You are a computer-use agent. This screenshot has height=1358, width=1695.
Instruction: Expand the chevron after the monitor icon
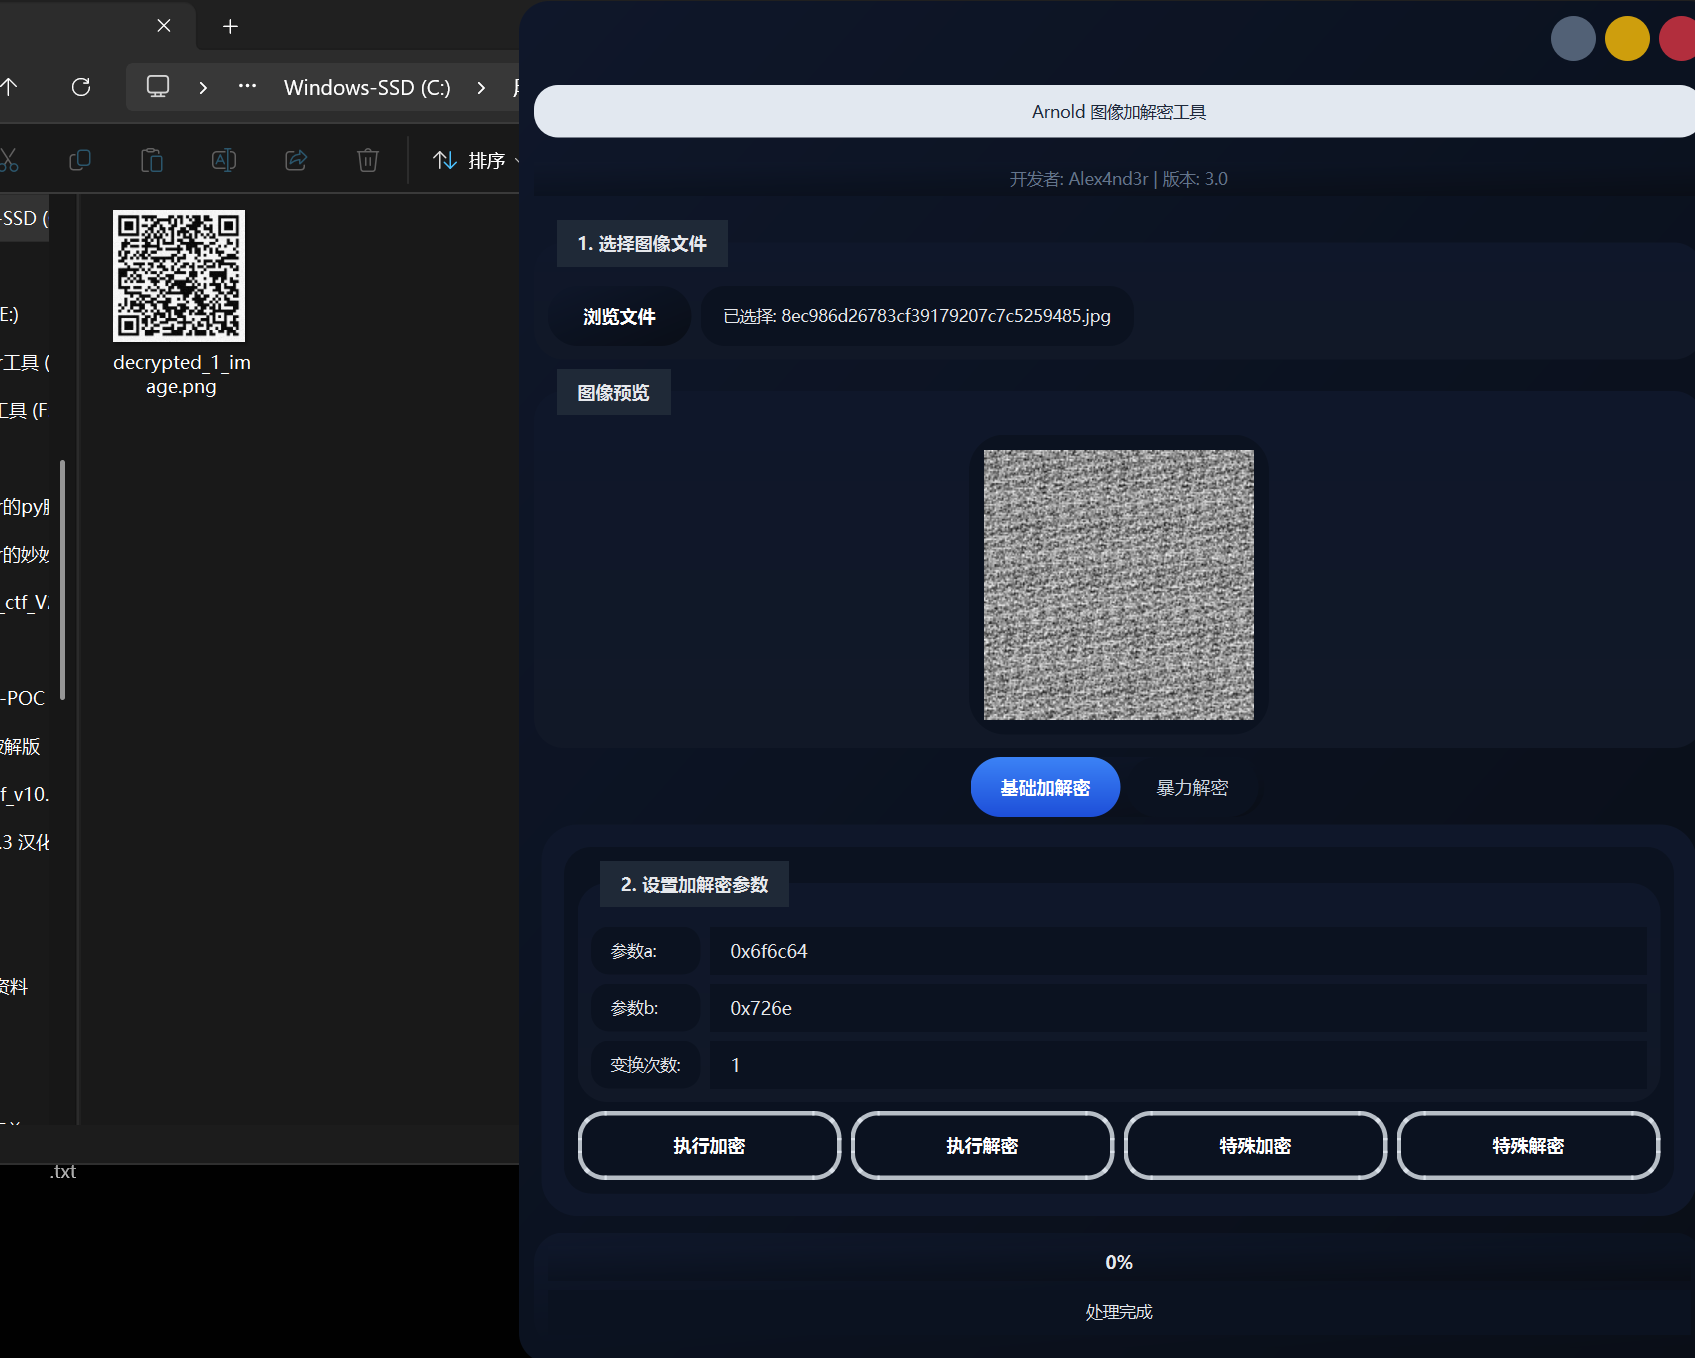tap(203, 87)
